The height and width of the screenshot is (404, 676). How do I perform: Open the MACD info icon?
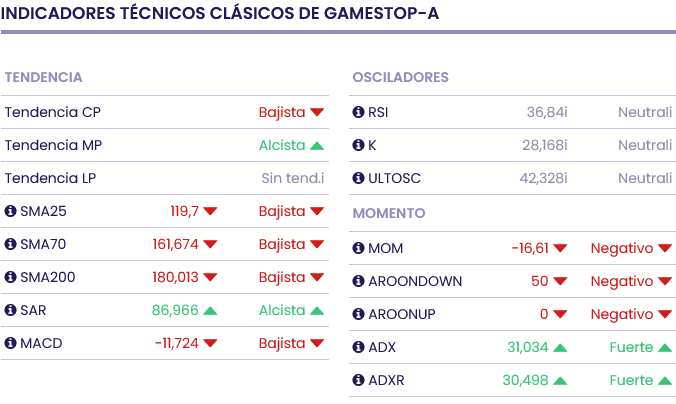tap(11, 343)
